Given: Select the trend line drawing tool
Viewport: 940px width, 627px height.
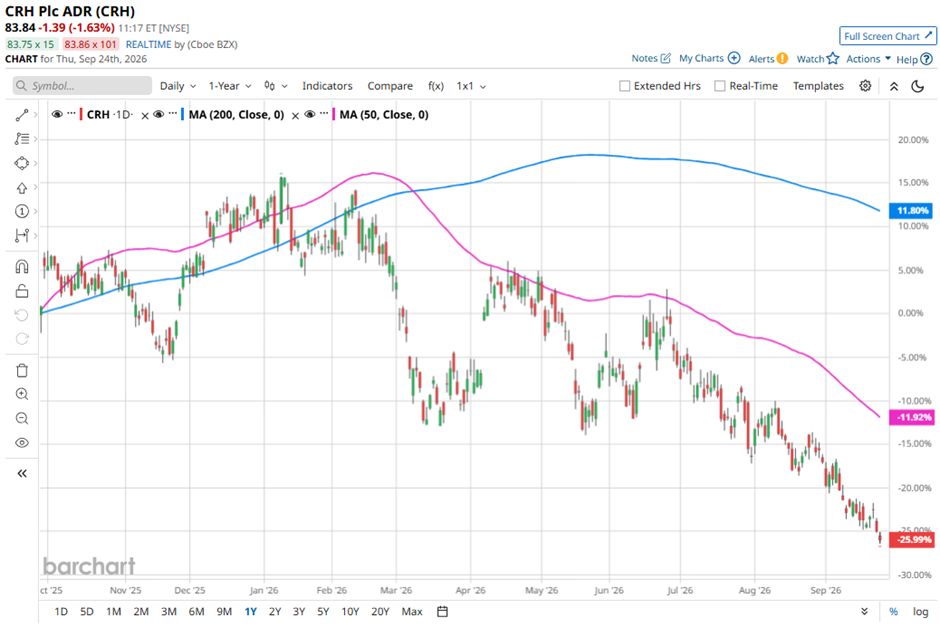Looking at the screenshot, I should tap(22, 115).
